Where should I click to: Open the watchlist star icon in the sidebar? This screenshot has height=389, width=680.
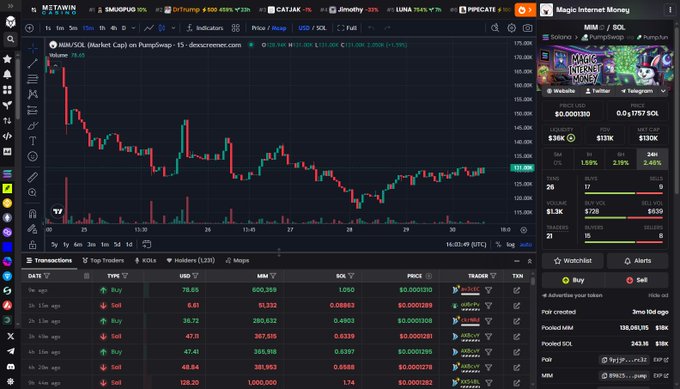(x=7, y=59)
